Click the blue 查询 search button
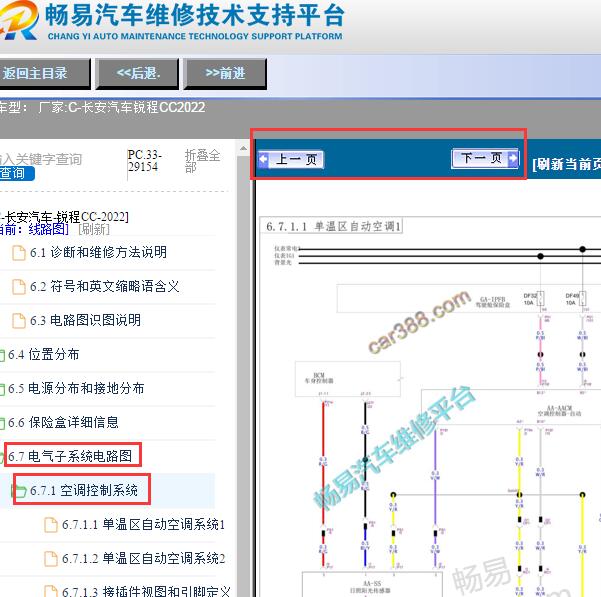 (x=16, y=173)
